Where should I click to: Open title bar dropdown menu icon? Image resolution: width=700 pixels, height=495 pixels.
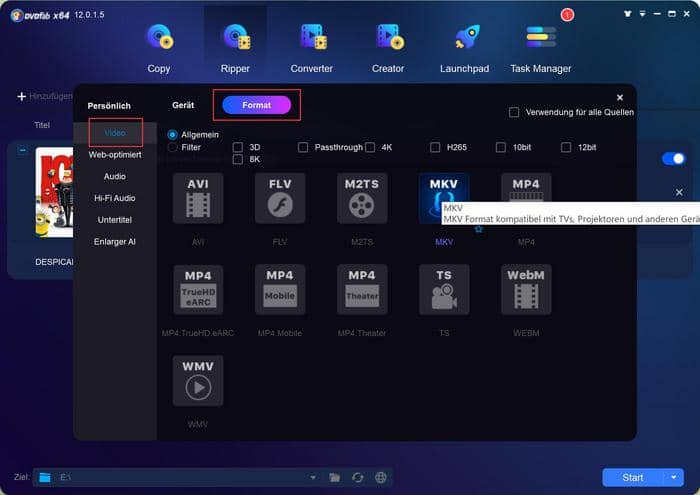coord(642,14)
